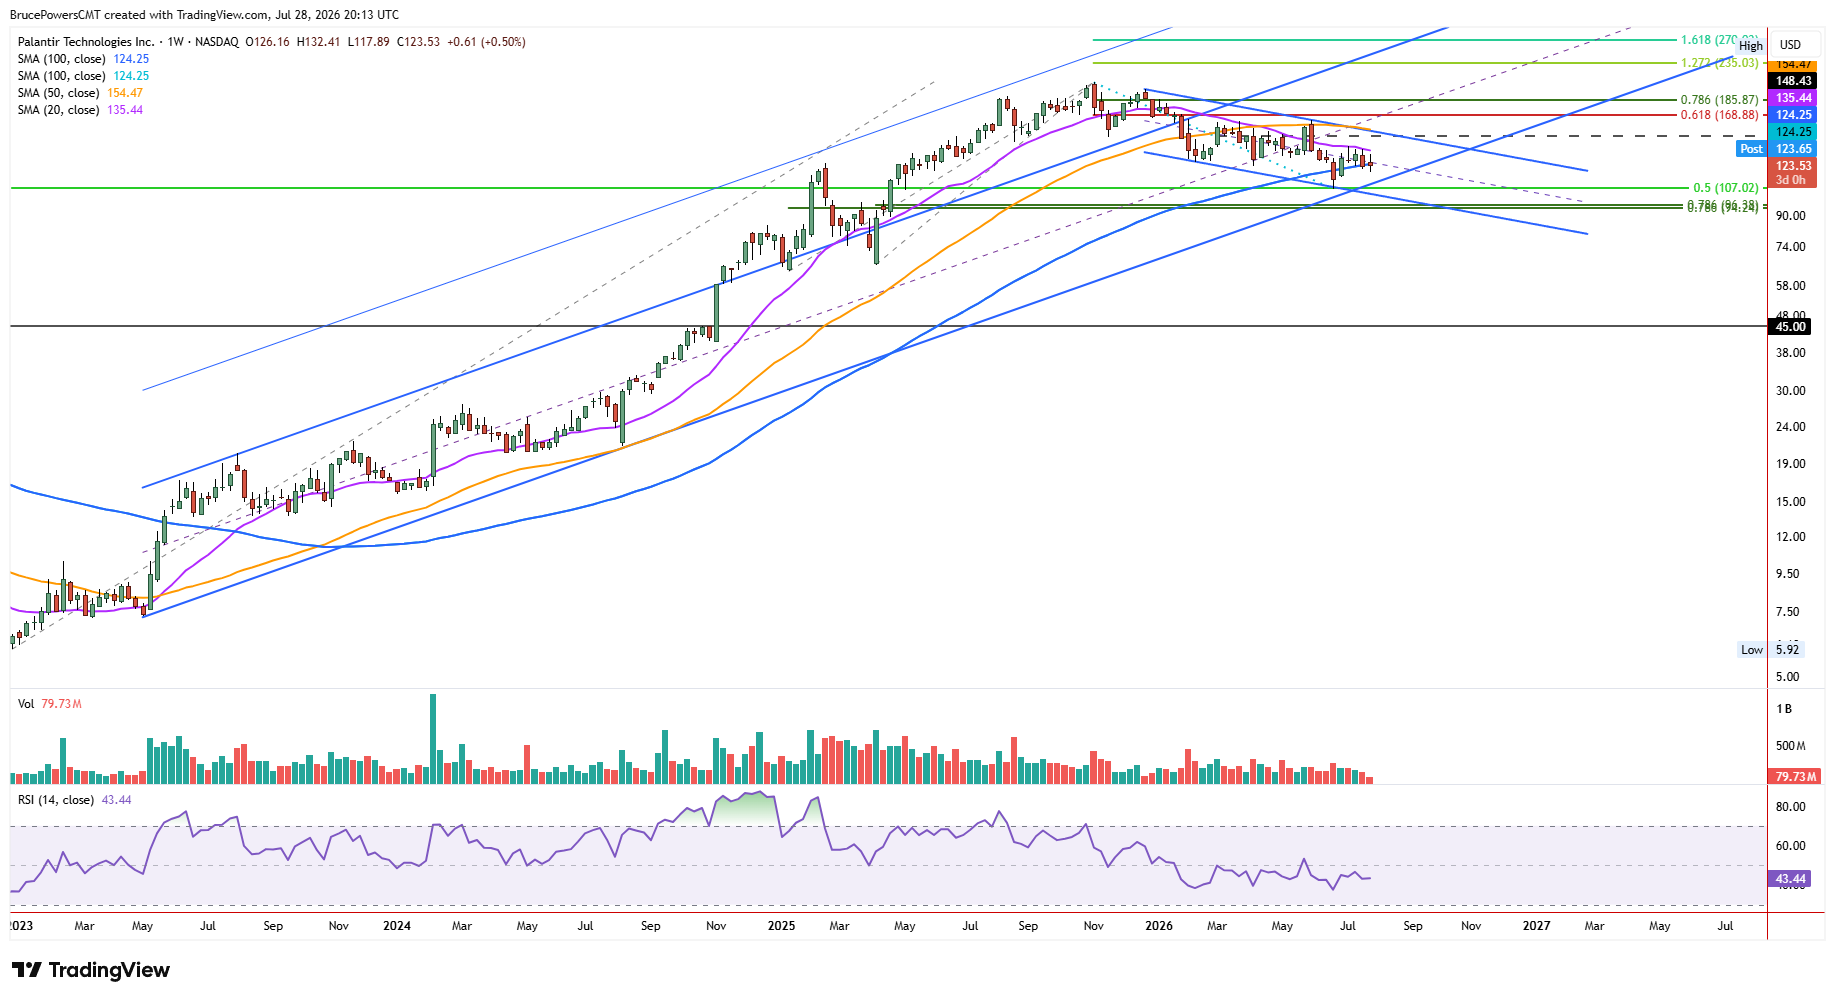The image size is (1835, 1000).
Task: Click the 30.00 price axis tick
Action: 1790,391
